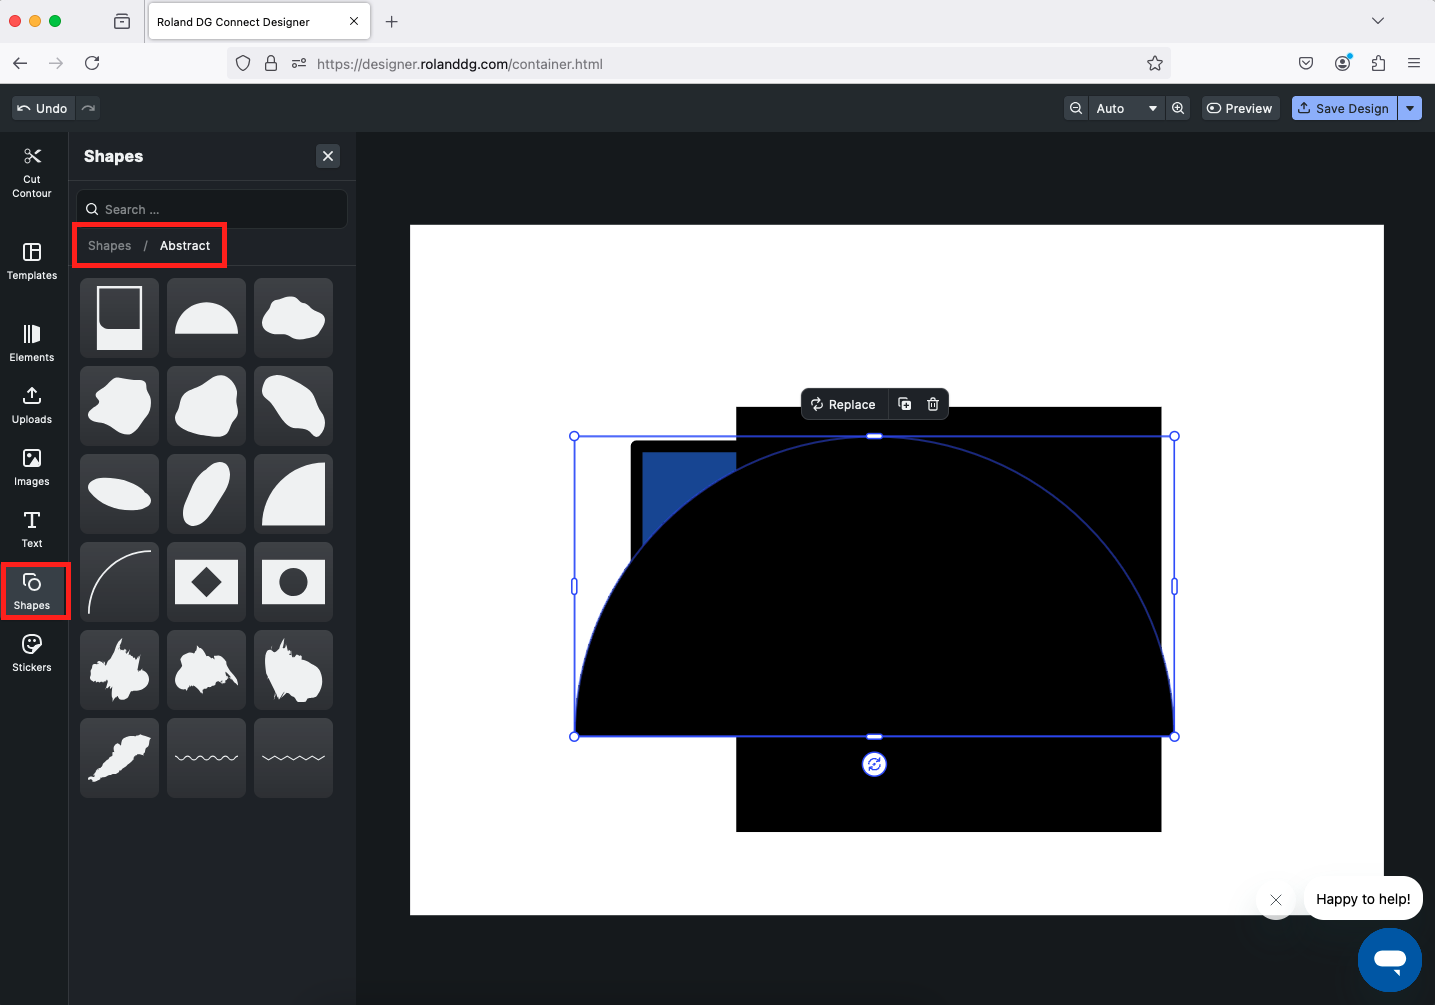This screenshot has width=1435, height=1005.
Task: Insert the rectangle with diamond shape
Action: tap(206, 582)
